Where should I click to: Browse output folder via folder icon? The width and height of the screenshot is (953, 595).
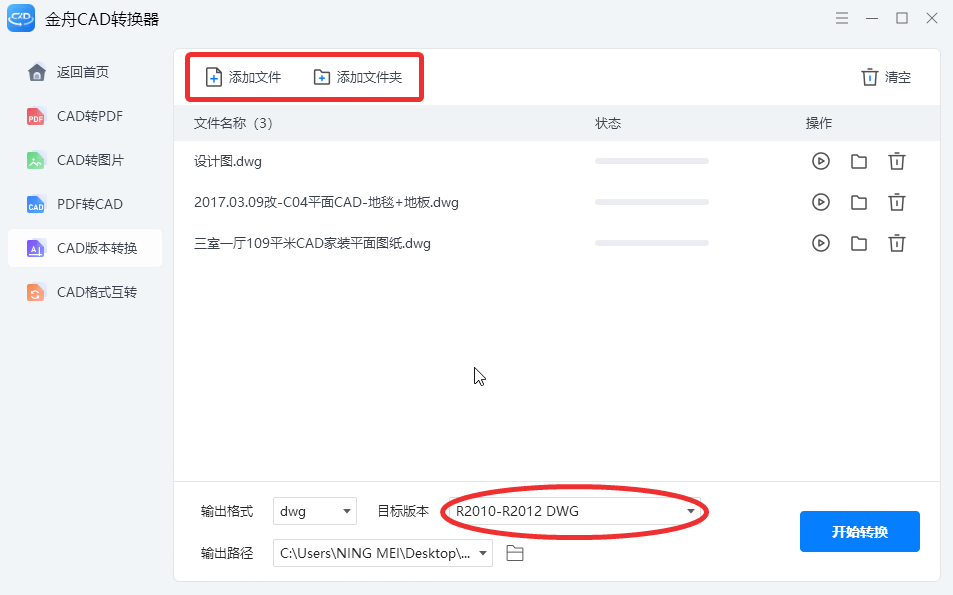pyautogui.click(x=515, y=553)
